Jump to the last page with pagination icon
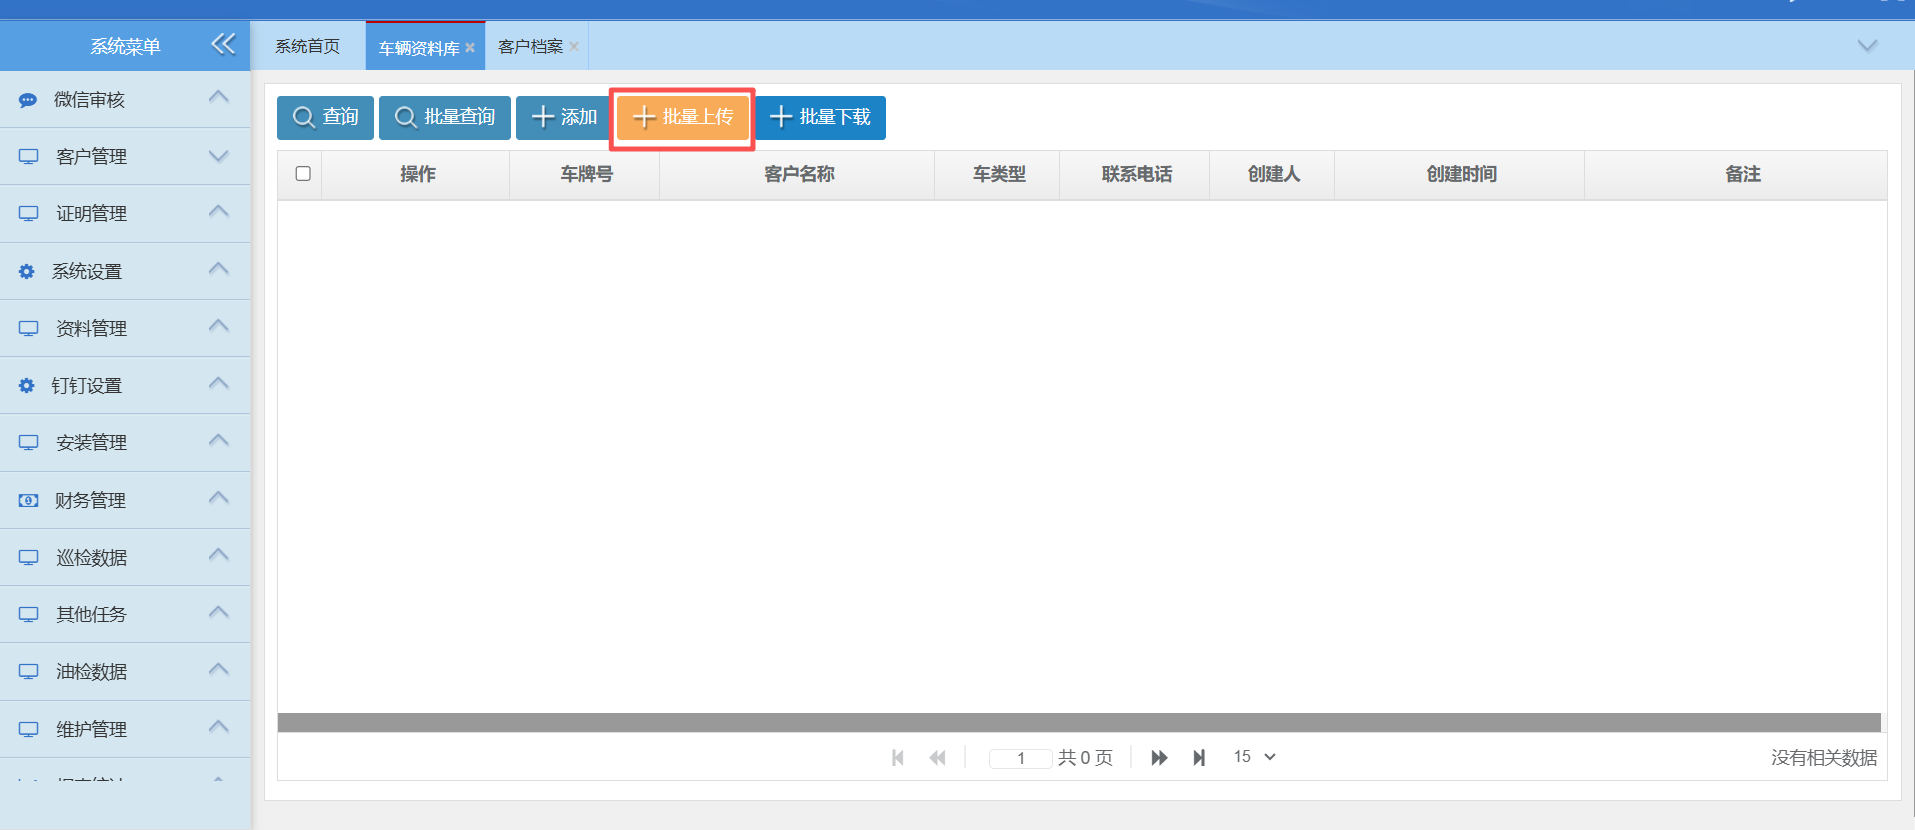 click(x=1199, y=758)
